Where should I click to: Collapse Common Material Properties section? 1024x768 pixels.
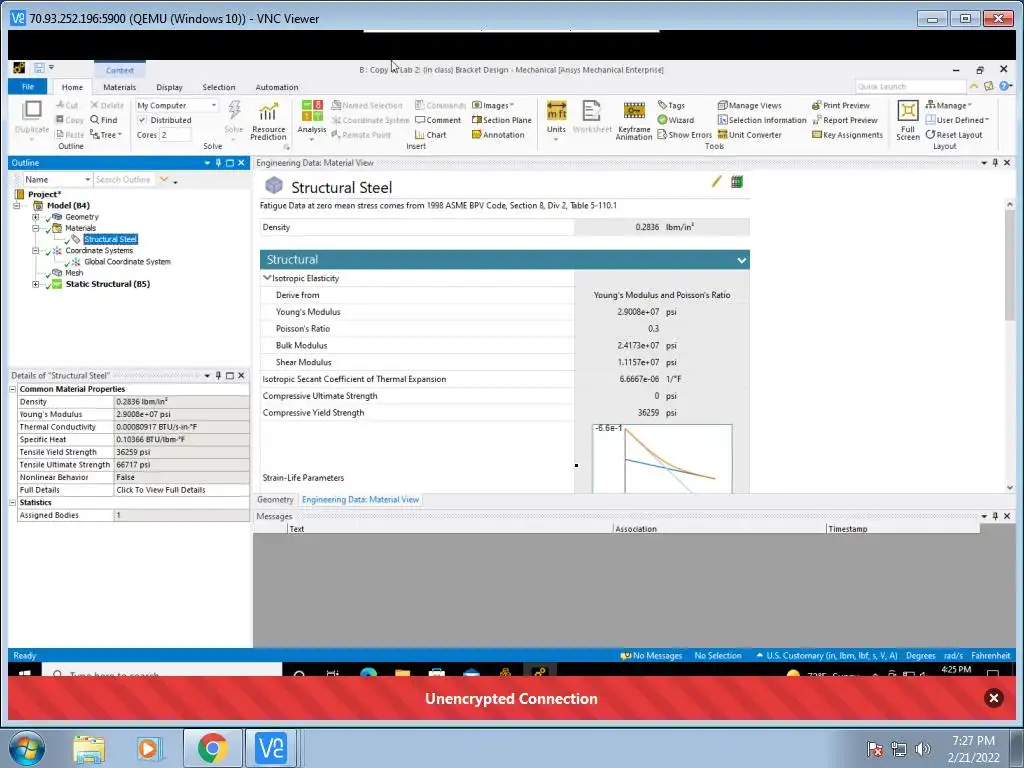click(x=12, y=389)
